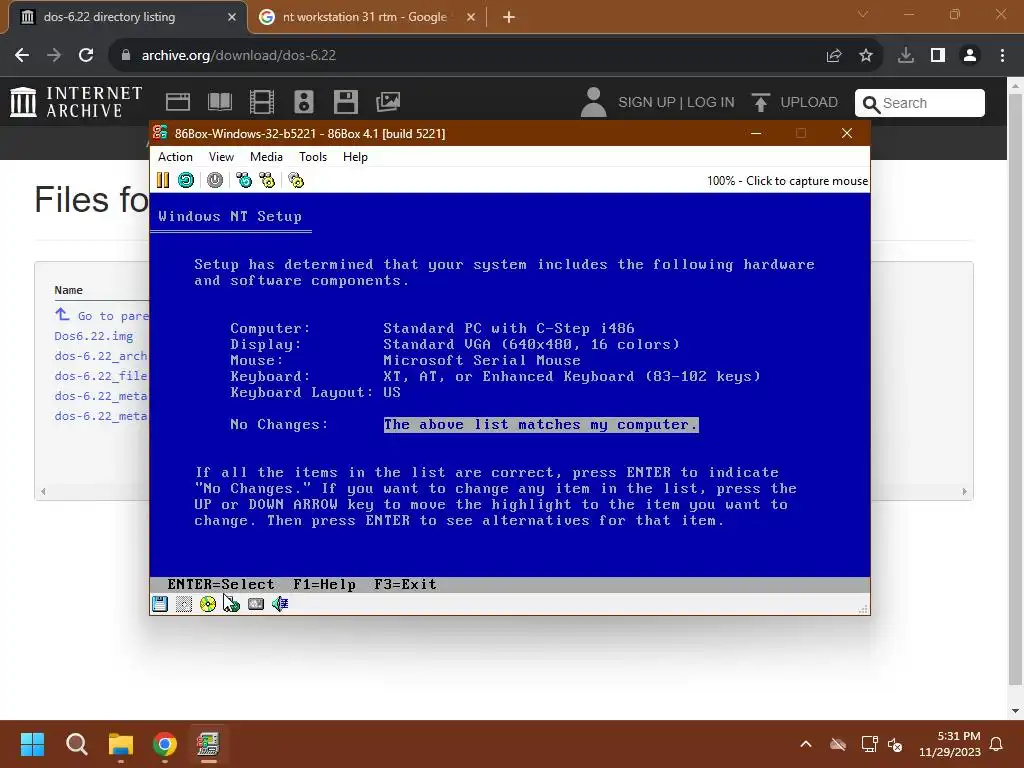This screenshot has height=768, width=1024.
Task: Open the Help menu in 86Box
Action: point(355,157)
